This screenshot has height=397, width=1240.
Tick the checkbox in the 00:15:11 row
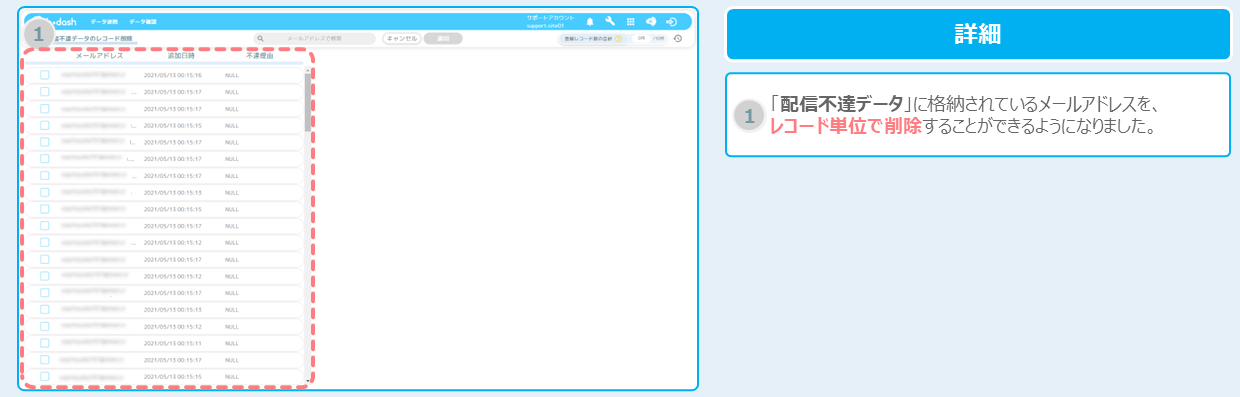tap(45, 343)
